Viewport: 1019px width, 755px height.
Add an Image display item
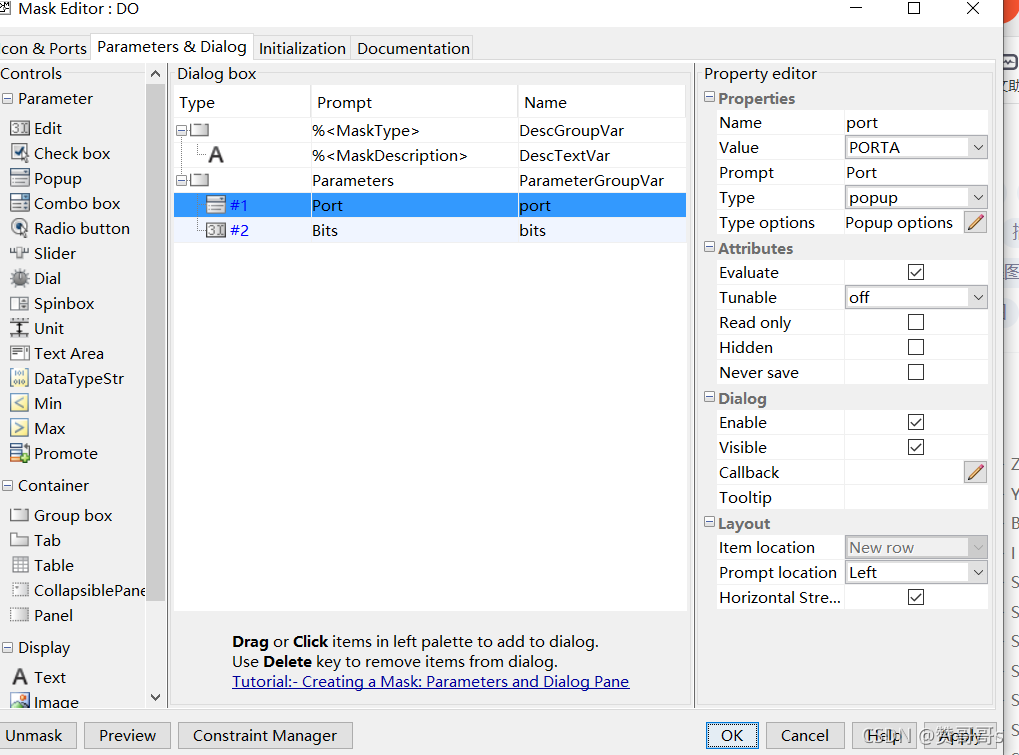pyautogui.click(x=45, y=701)
